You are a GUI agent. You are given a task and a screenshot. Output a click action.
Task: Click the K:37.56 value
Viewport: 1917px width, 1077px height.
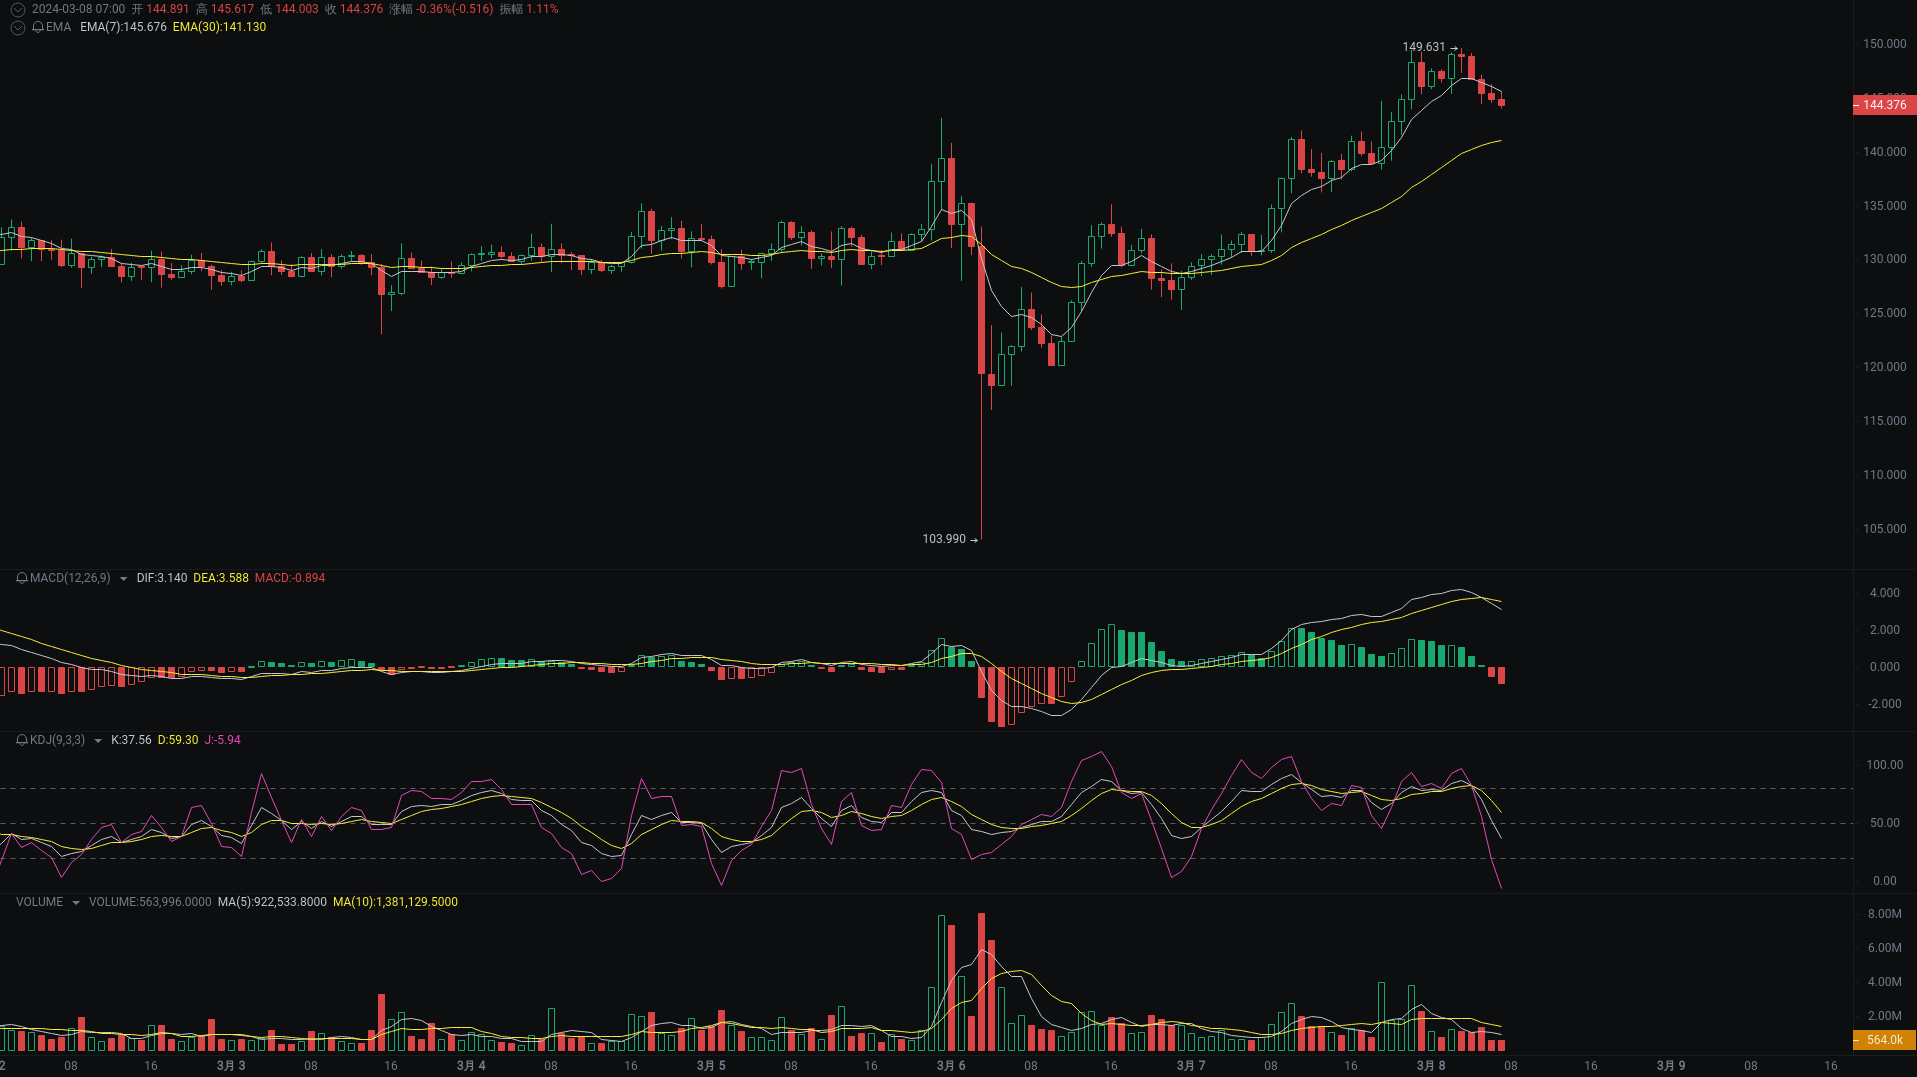pos(131,740)
